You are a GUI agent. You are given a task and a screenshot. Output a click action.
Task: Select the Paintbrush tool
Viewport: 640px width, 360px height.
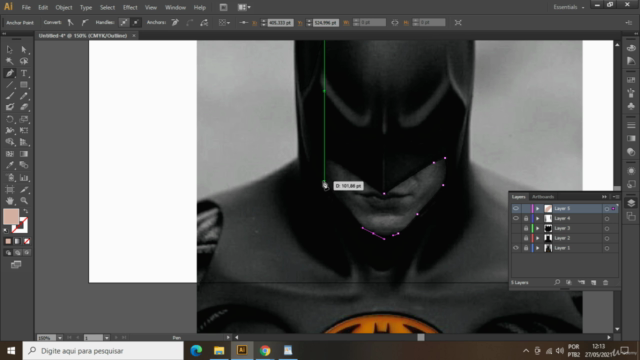(x=9, y=96)
